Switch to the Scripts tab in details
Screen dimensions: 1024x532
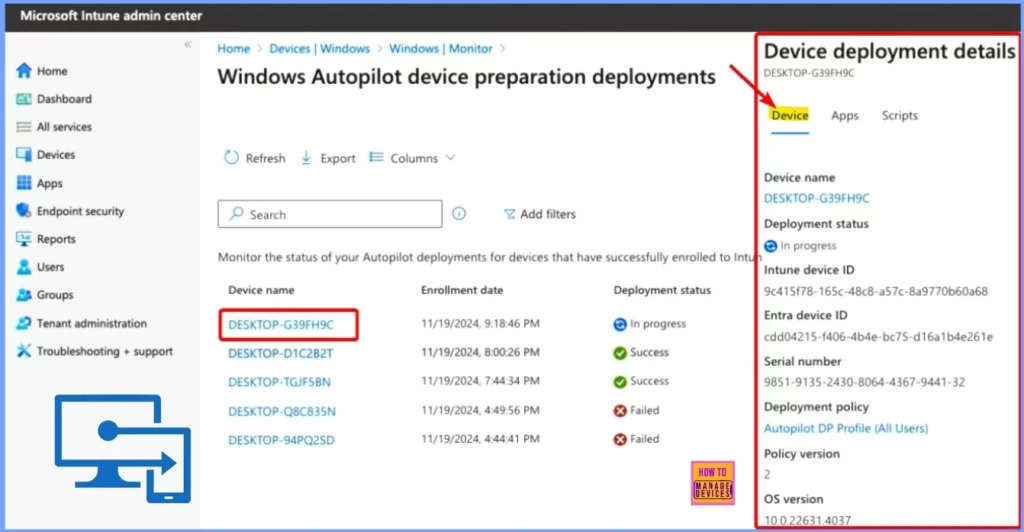click(x=899, y=116)
